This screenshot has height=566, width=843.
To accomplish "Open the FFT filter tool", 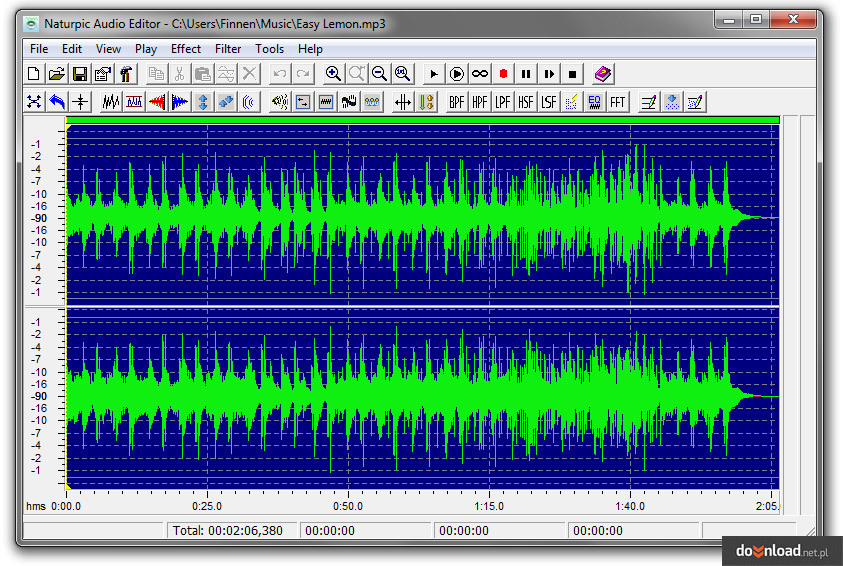I will [618, 102].
